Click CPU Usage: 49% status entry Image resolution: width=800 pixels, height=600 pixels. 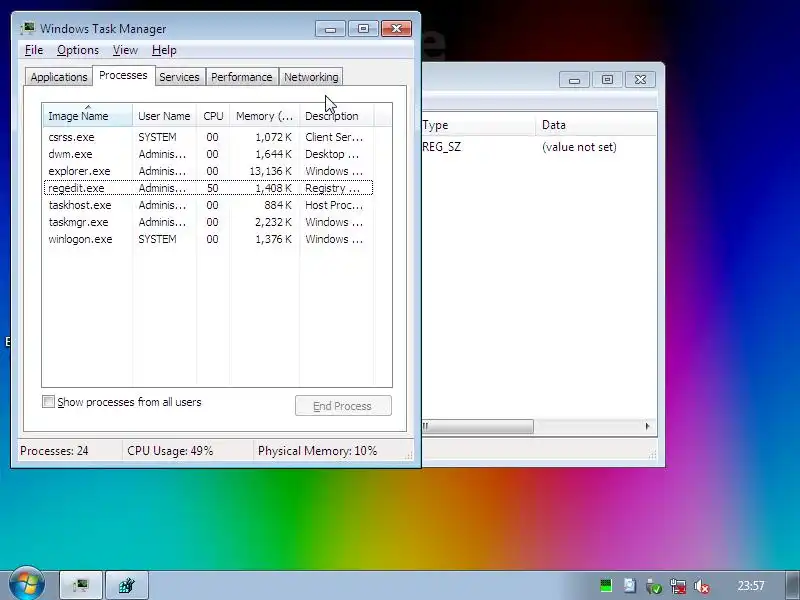(x=170, y=451)
